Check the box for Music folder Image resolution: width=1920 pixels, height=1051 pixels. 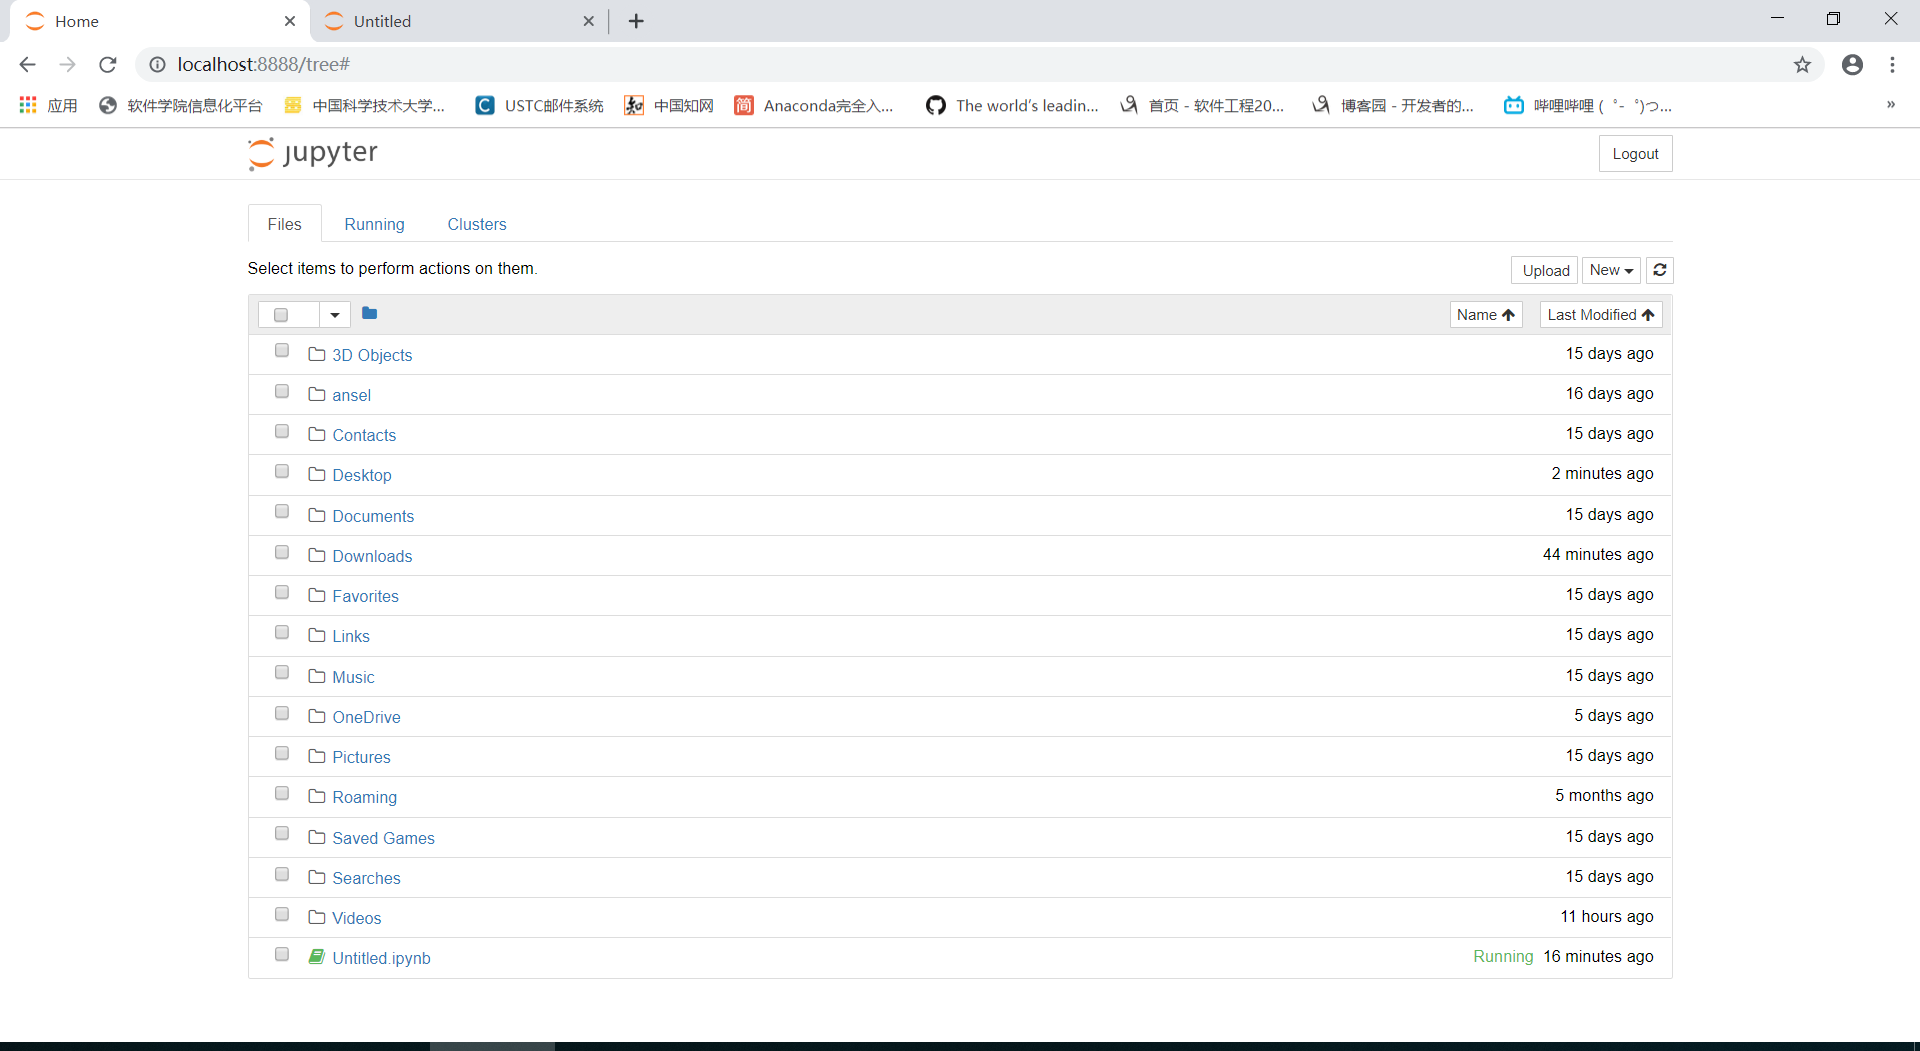pyautogui.click(x=282, y=673)
